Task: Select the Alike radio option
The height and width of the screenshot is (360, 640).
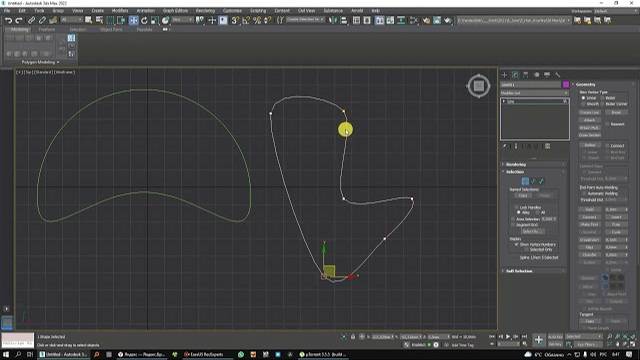Action: point(519,212)
